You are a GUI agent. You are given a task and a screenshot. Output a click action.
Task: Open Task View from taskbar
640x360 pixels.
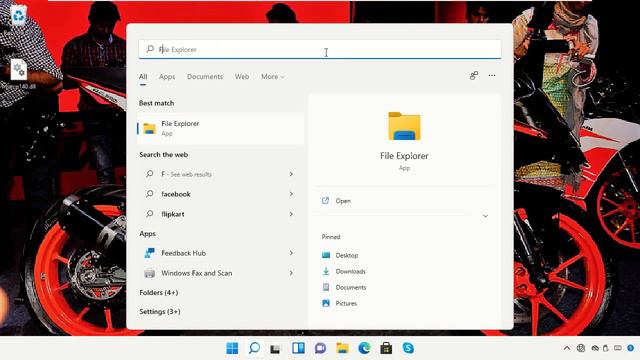pyautogui.click(x=276, y=349)
